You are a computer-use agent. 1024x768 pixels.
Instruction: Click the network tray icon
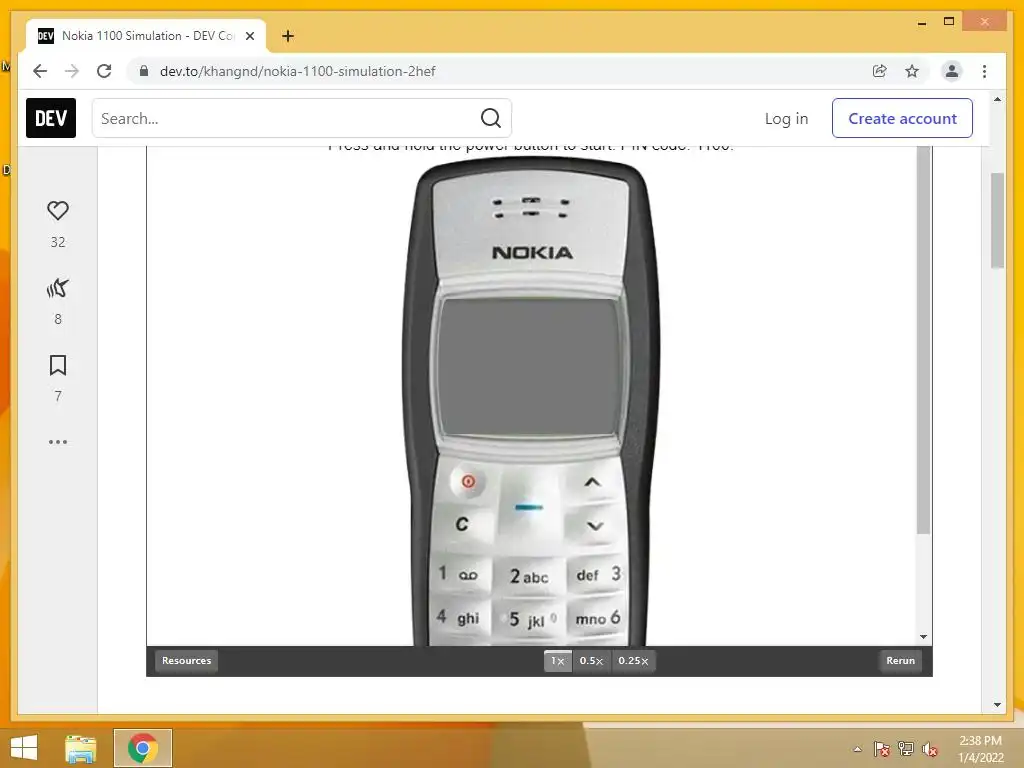tap(906, 749)
